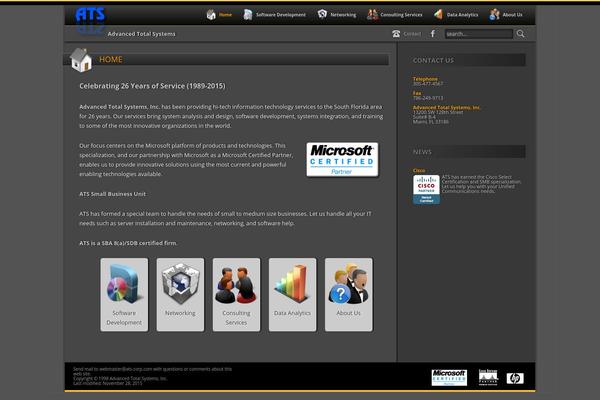Viewport: 600px width, 400px height.
Task: Click the ATS Small Business Unit heading
Action: click(x=112, y=194)
